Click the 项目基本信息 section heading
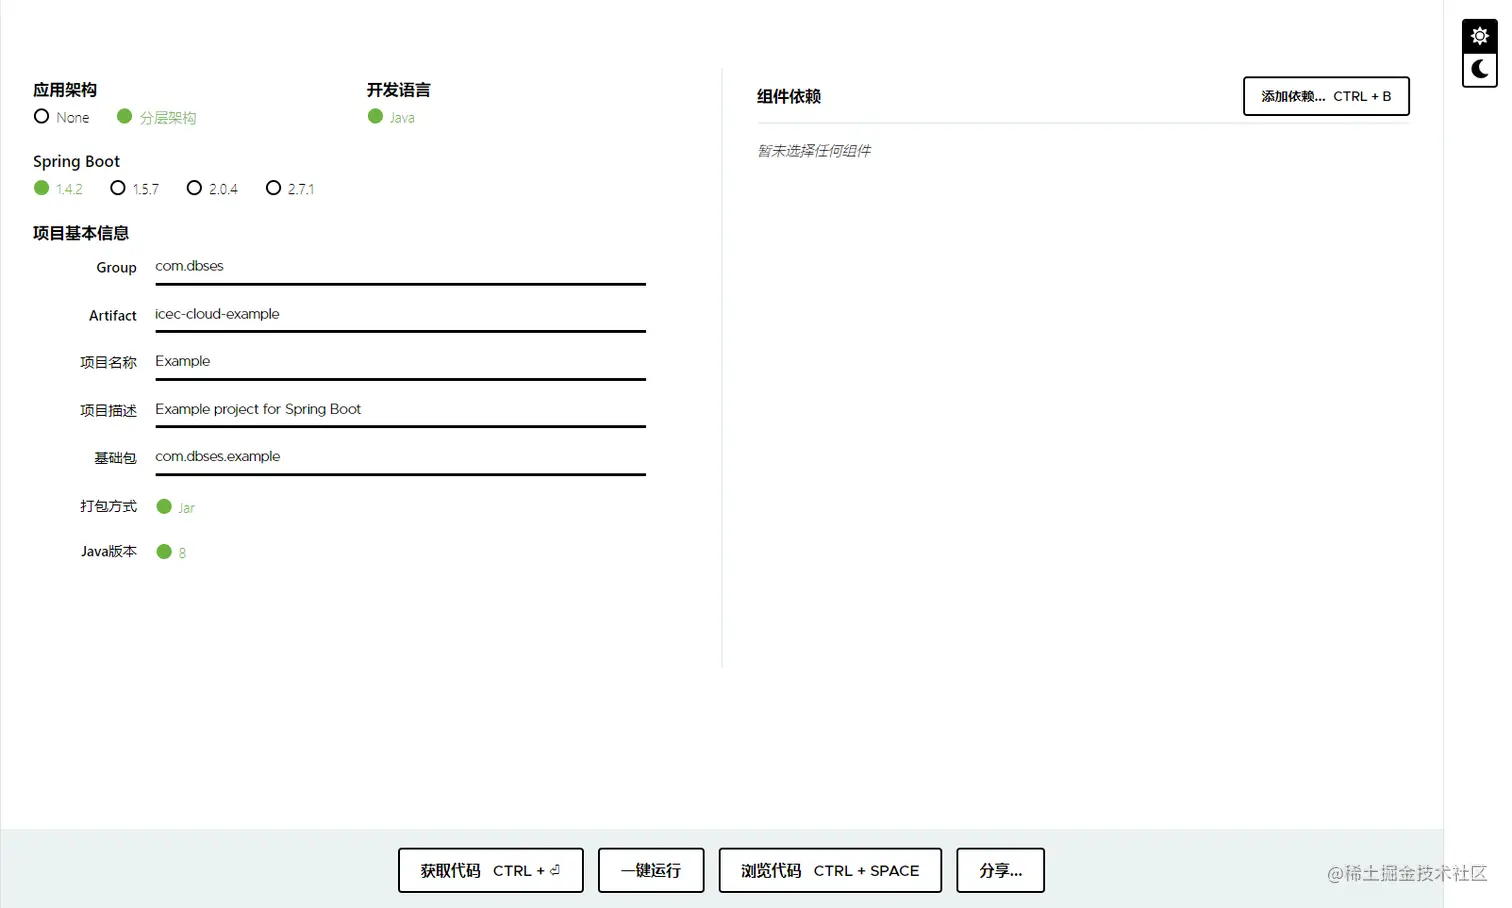 [81, 233]
